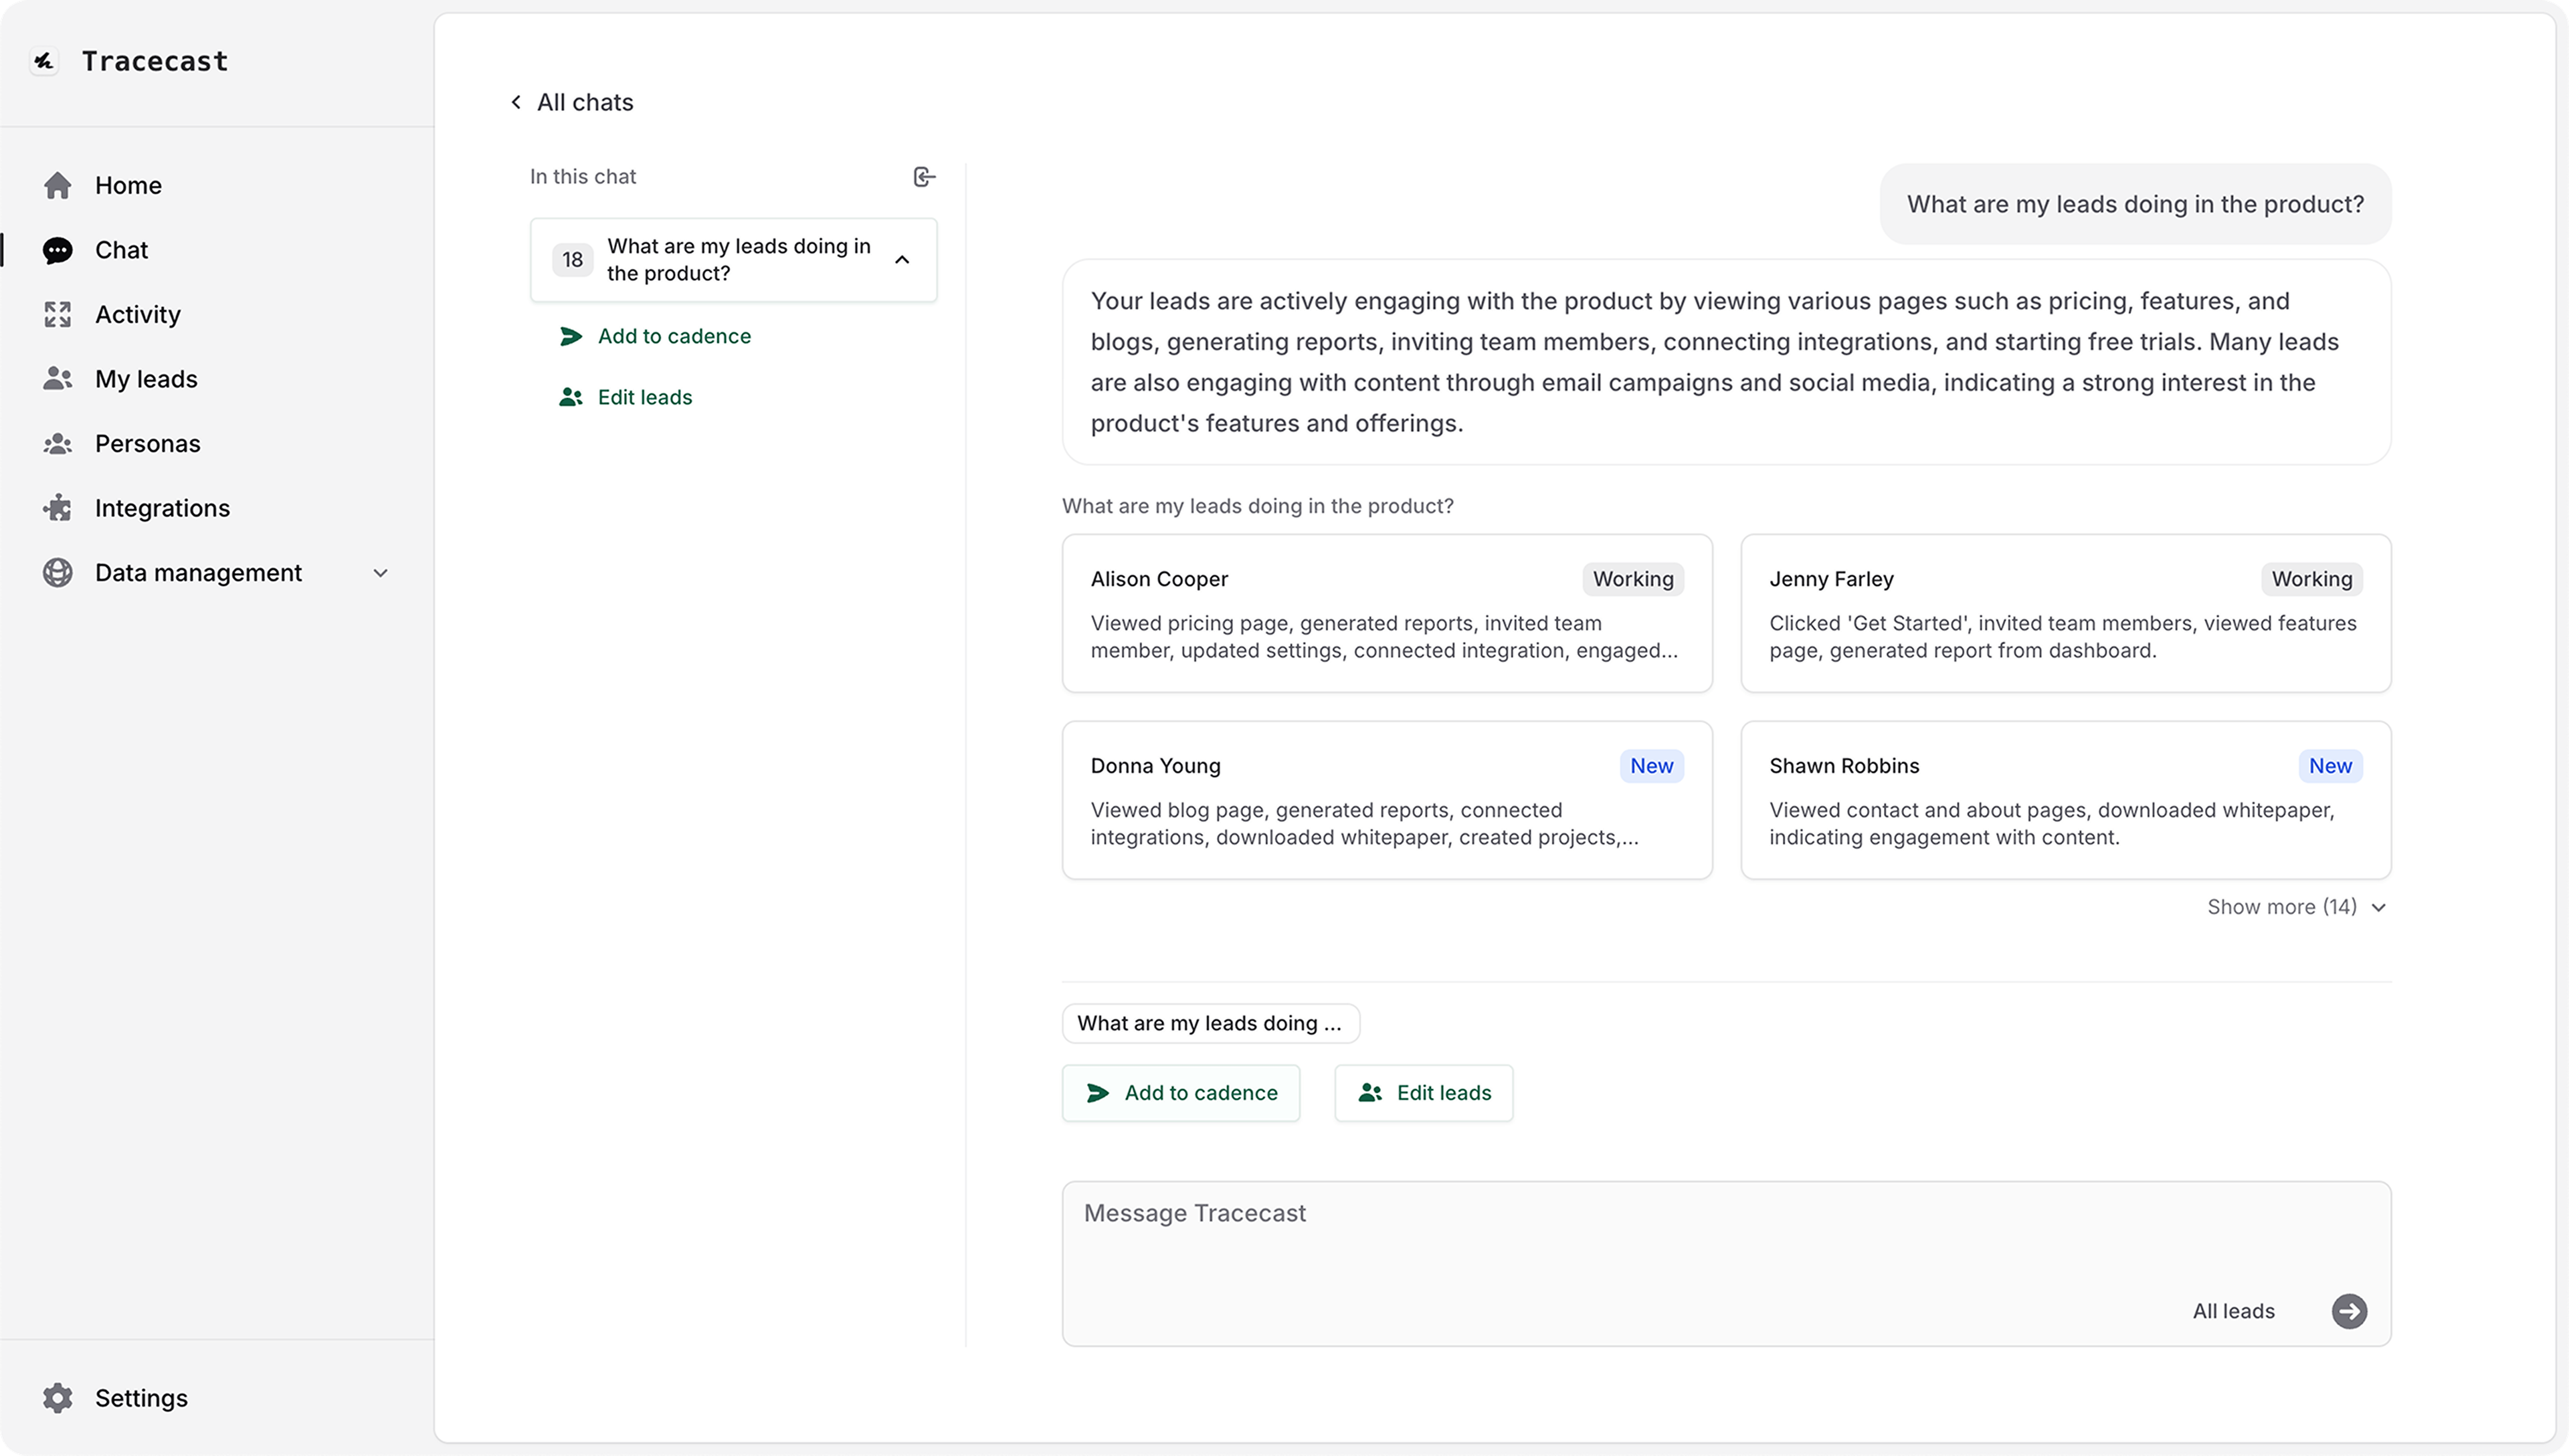2569x1456 pixels.
Task: Click Edit leads link in chat panel
Action: (645, 397)
